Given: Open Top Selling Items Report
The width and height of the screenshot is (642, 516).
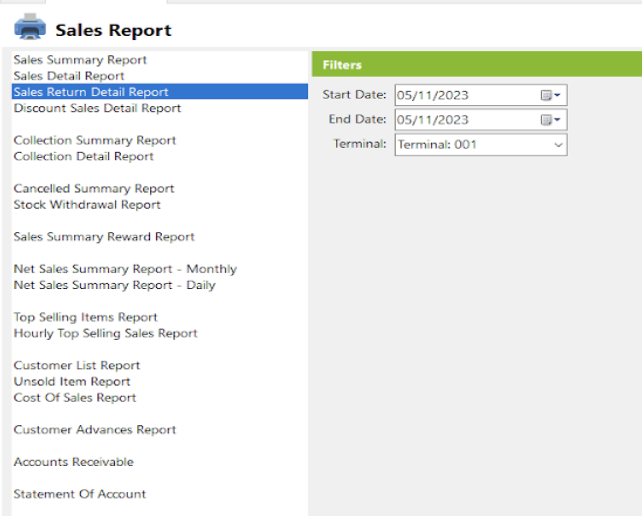Looking at the screenshot, I should 86,317.
